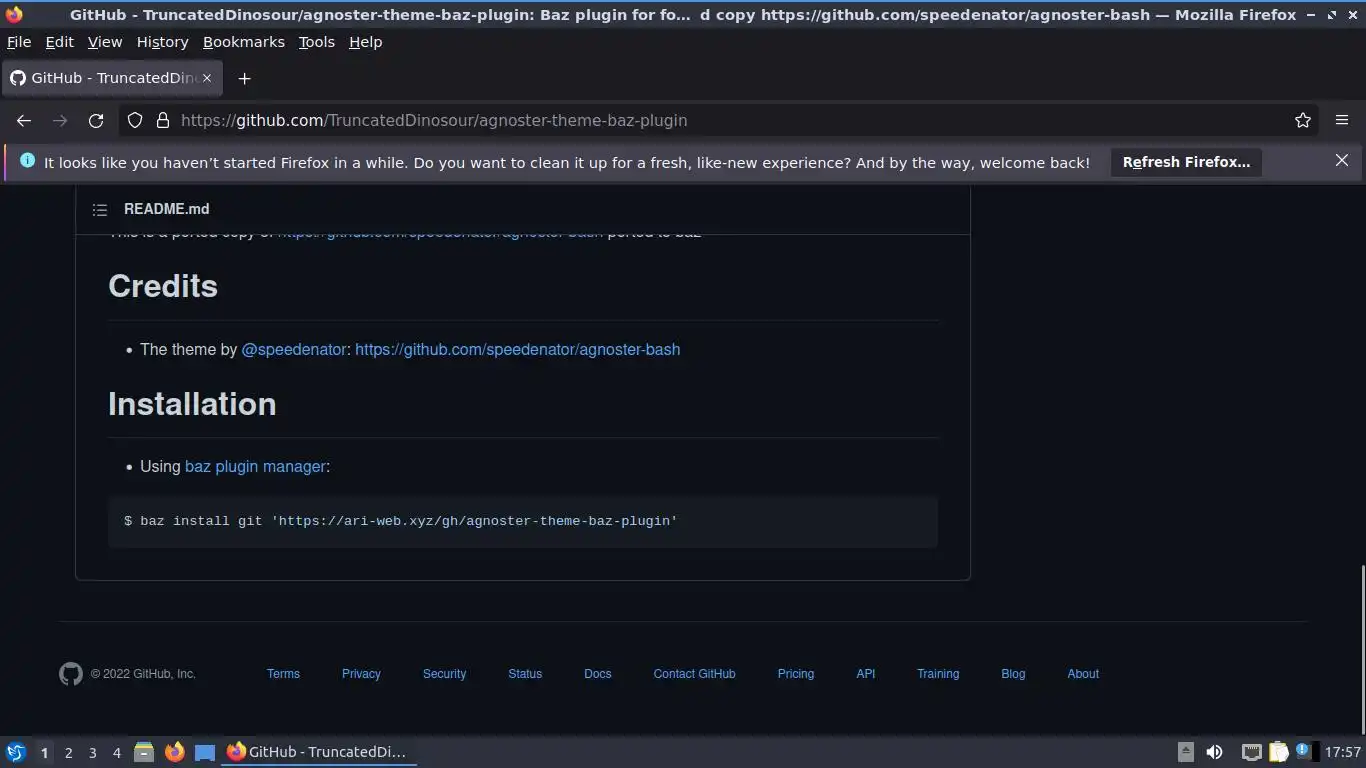Switch to virtual desktop 3

coord(92,752)
